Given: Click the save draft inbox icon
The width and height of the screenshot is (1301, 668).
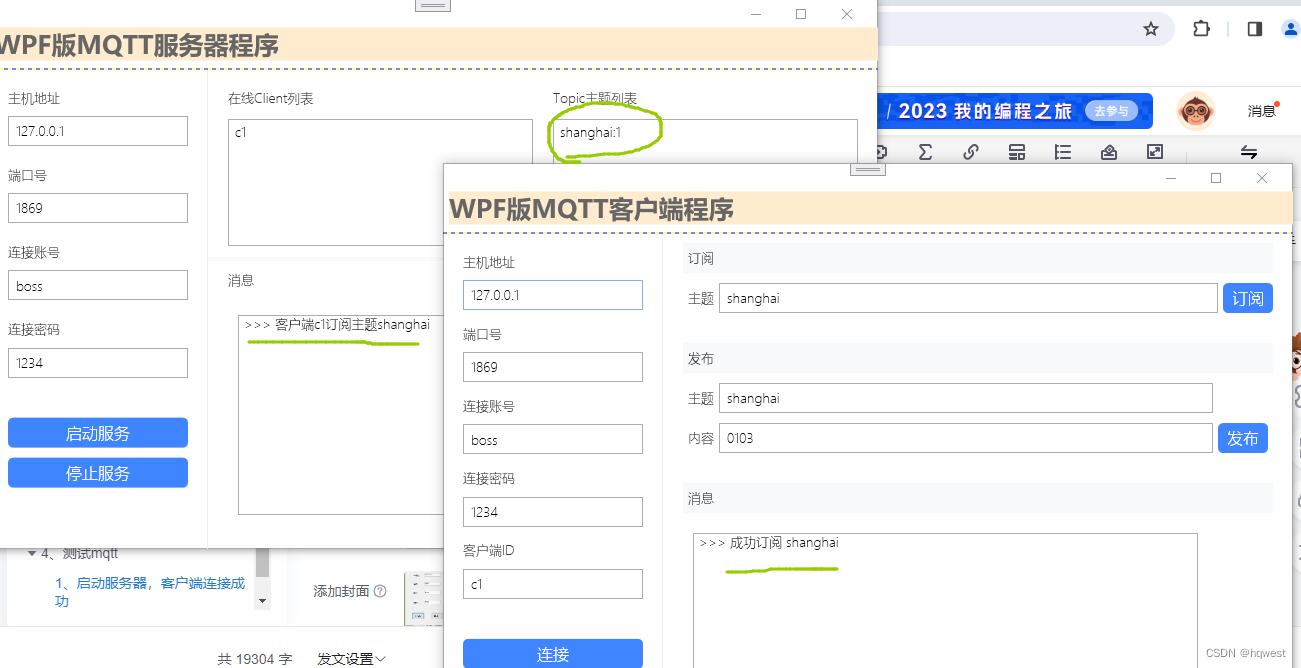Looking at the screenshot, I should point(1106,152).
